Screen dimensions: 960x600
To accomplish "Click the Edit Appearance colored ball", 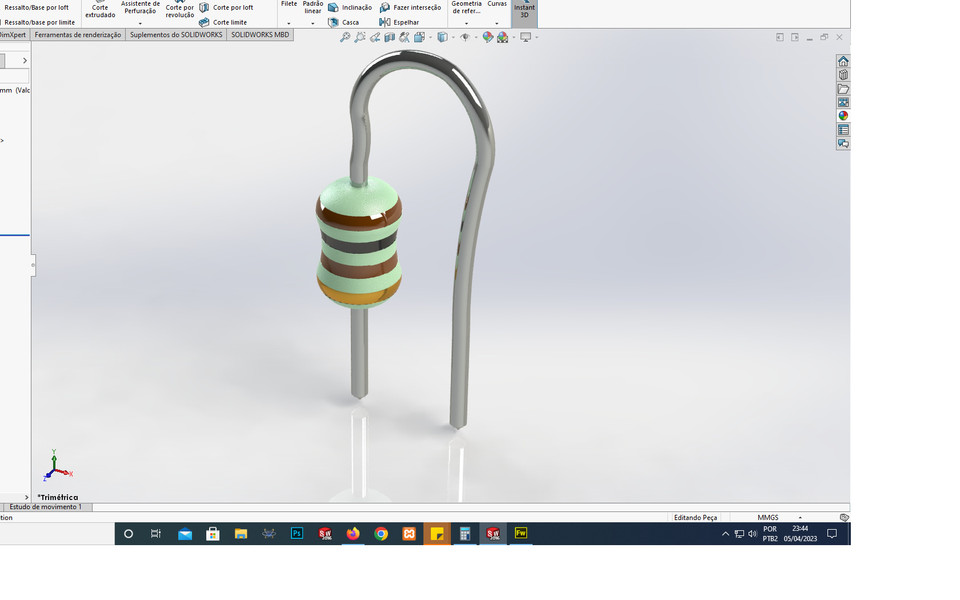I will [487, 37].
